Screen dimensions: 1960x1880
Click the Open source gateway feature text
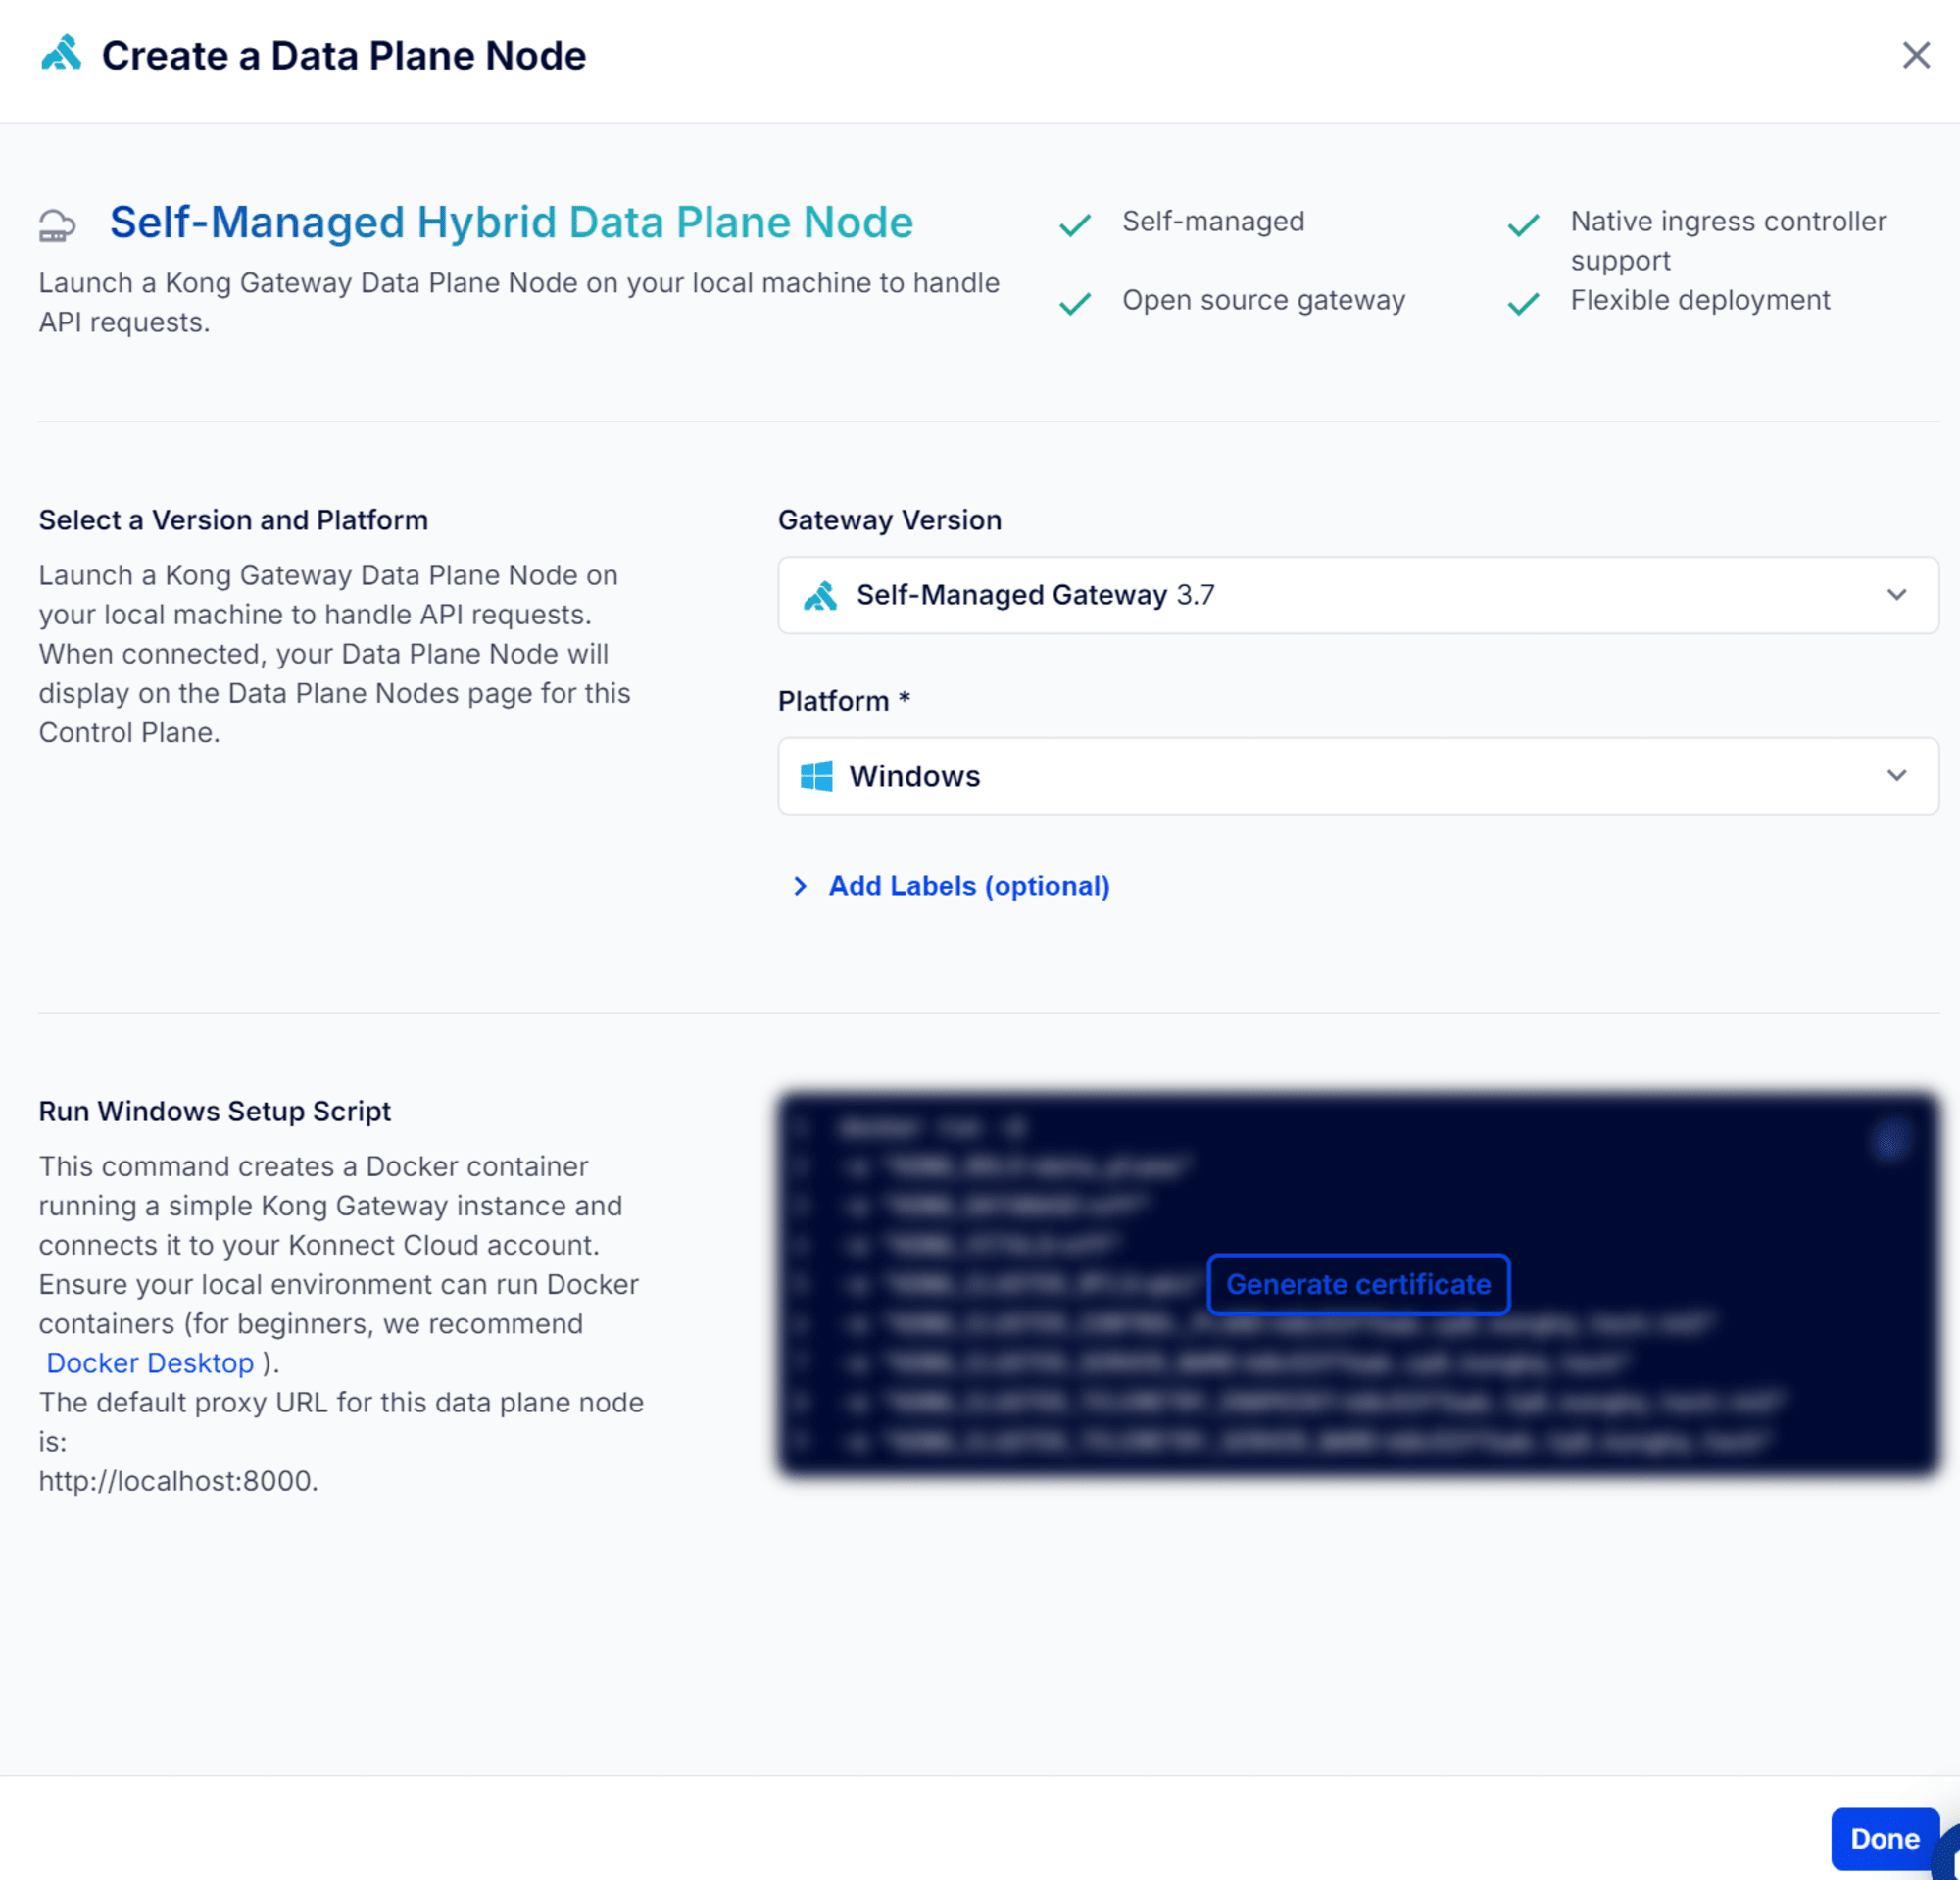(1263, 300)
